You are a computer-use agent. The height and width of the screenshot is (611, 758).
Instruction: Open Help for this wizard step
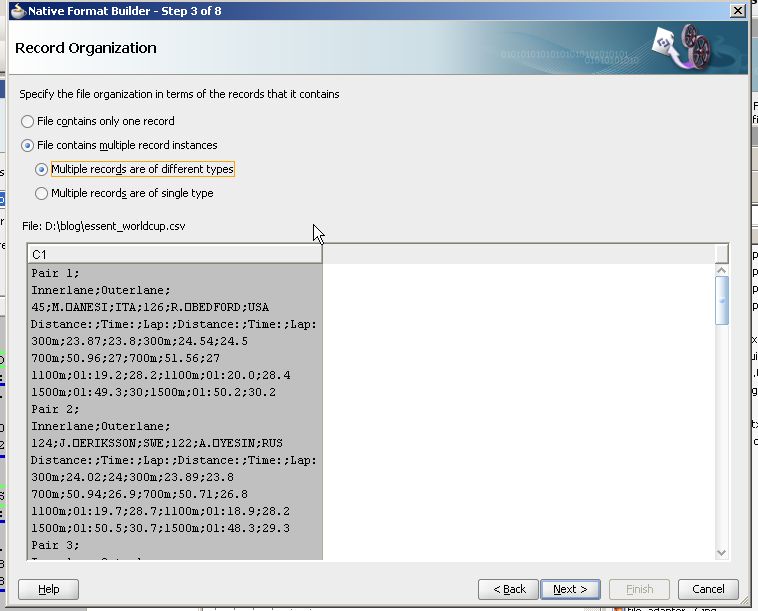[48, 589]
